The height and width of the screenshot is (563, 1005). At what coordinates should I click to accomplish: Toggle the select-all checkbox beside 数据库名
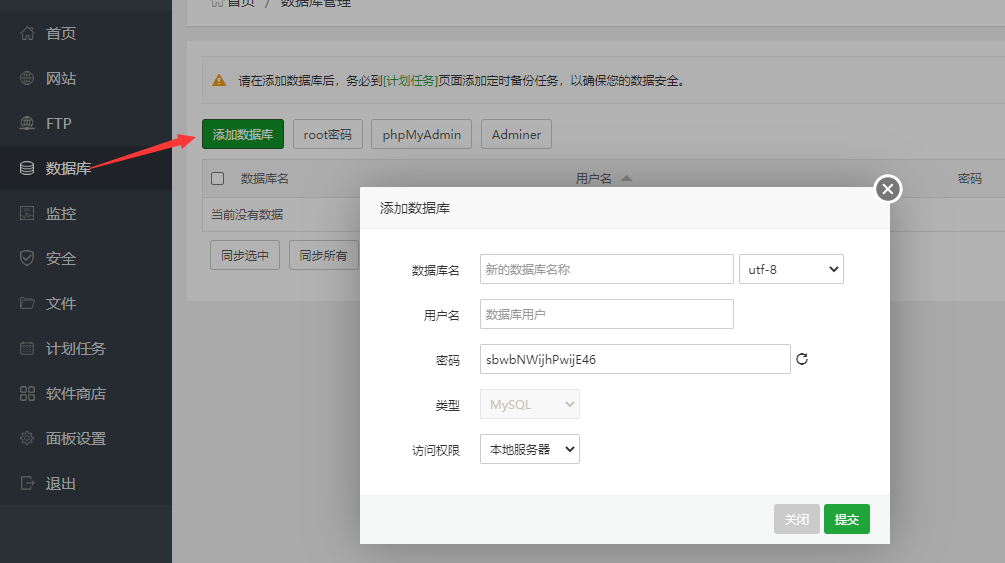pyautogui.click(x=218, y=179)
